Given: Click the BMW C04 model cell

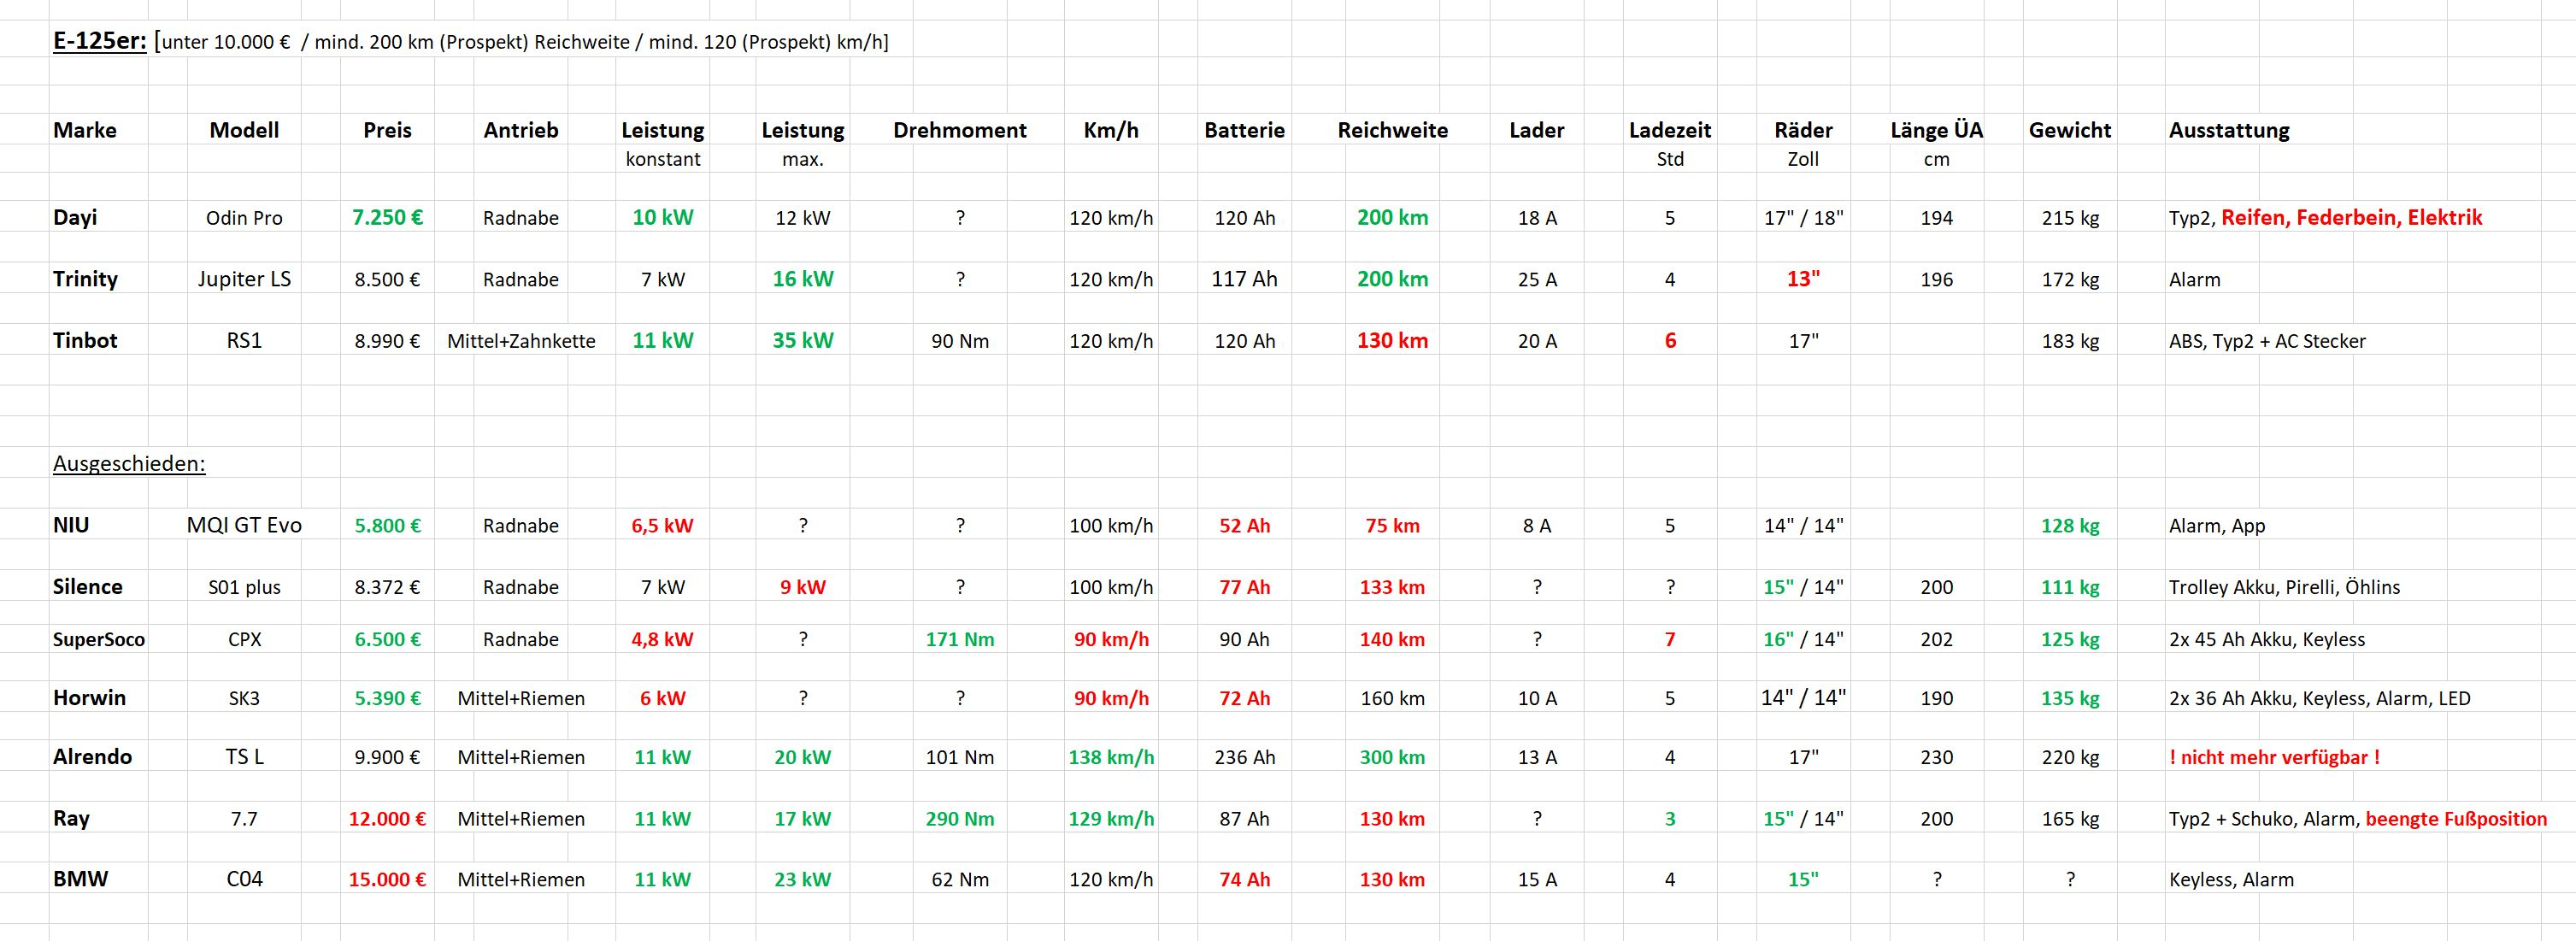Looking at the screenshot, I should (x=244, y=880).
